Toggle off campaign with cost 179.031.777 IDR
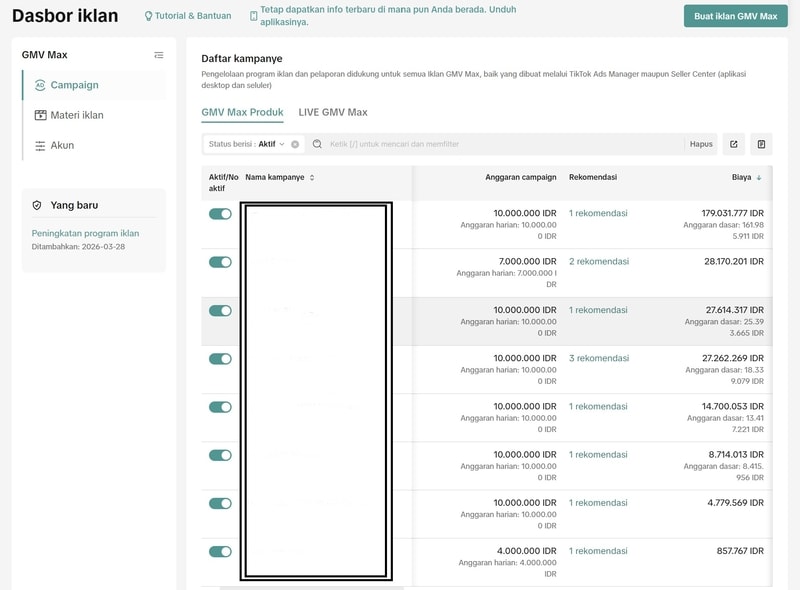Screen dimensions: 800x590 click(x=220, y=214)
